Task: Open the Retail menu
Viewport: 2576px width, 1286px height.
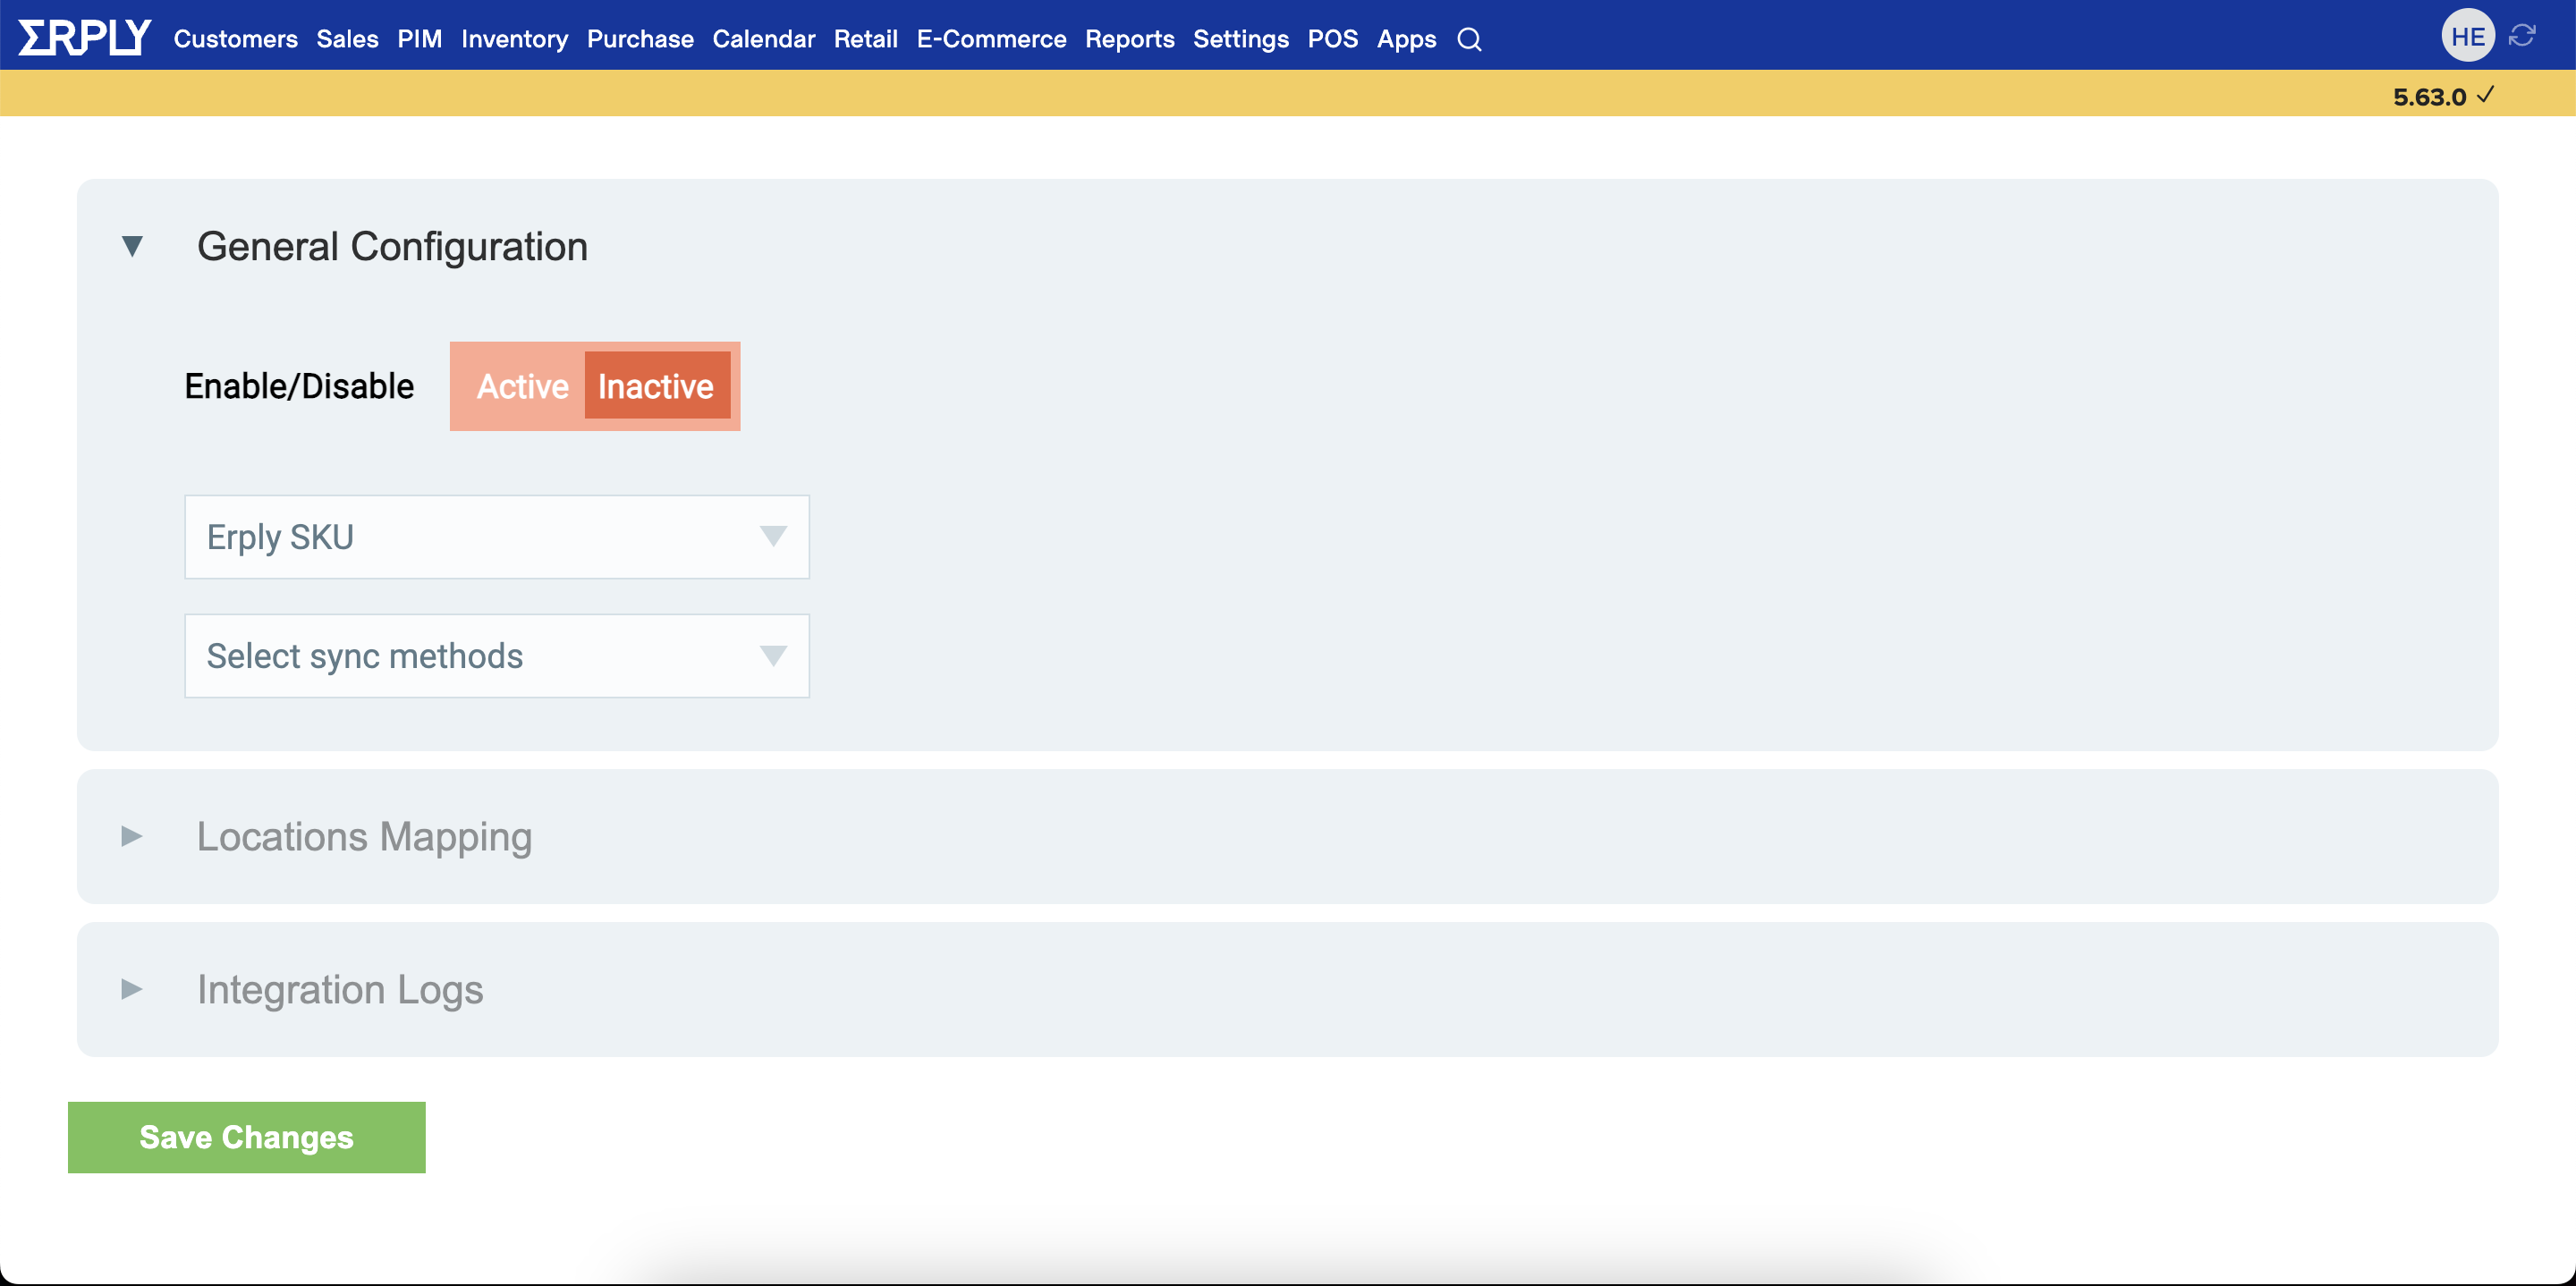Action: coord(865,39)
